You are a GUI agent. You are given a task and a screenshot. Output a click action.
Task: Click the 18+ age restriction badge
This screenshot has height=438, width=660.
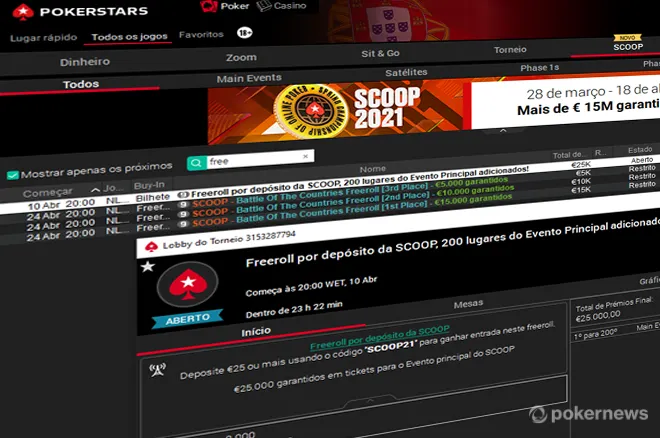click(245, 32)
